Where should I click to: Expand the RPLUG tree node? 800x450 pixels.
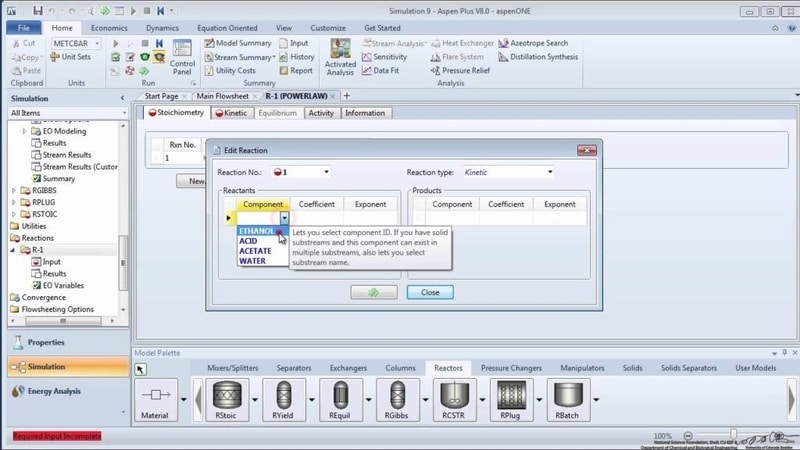14,202
